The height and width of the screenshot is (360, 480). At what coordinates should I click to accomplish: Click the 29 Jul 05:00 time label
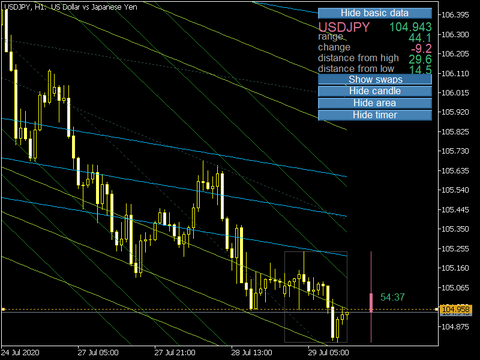coord(328,353)
